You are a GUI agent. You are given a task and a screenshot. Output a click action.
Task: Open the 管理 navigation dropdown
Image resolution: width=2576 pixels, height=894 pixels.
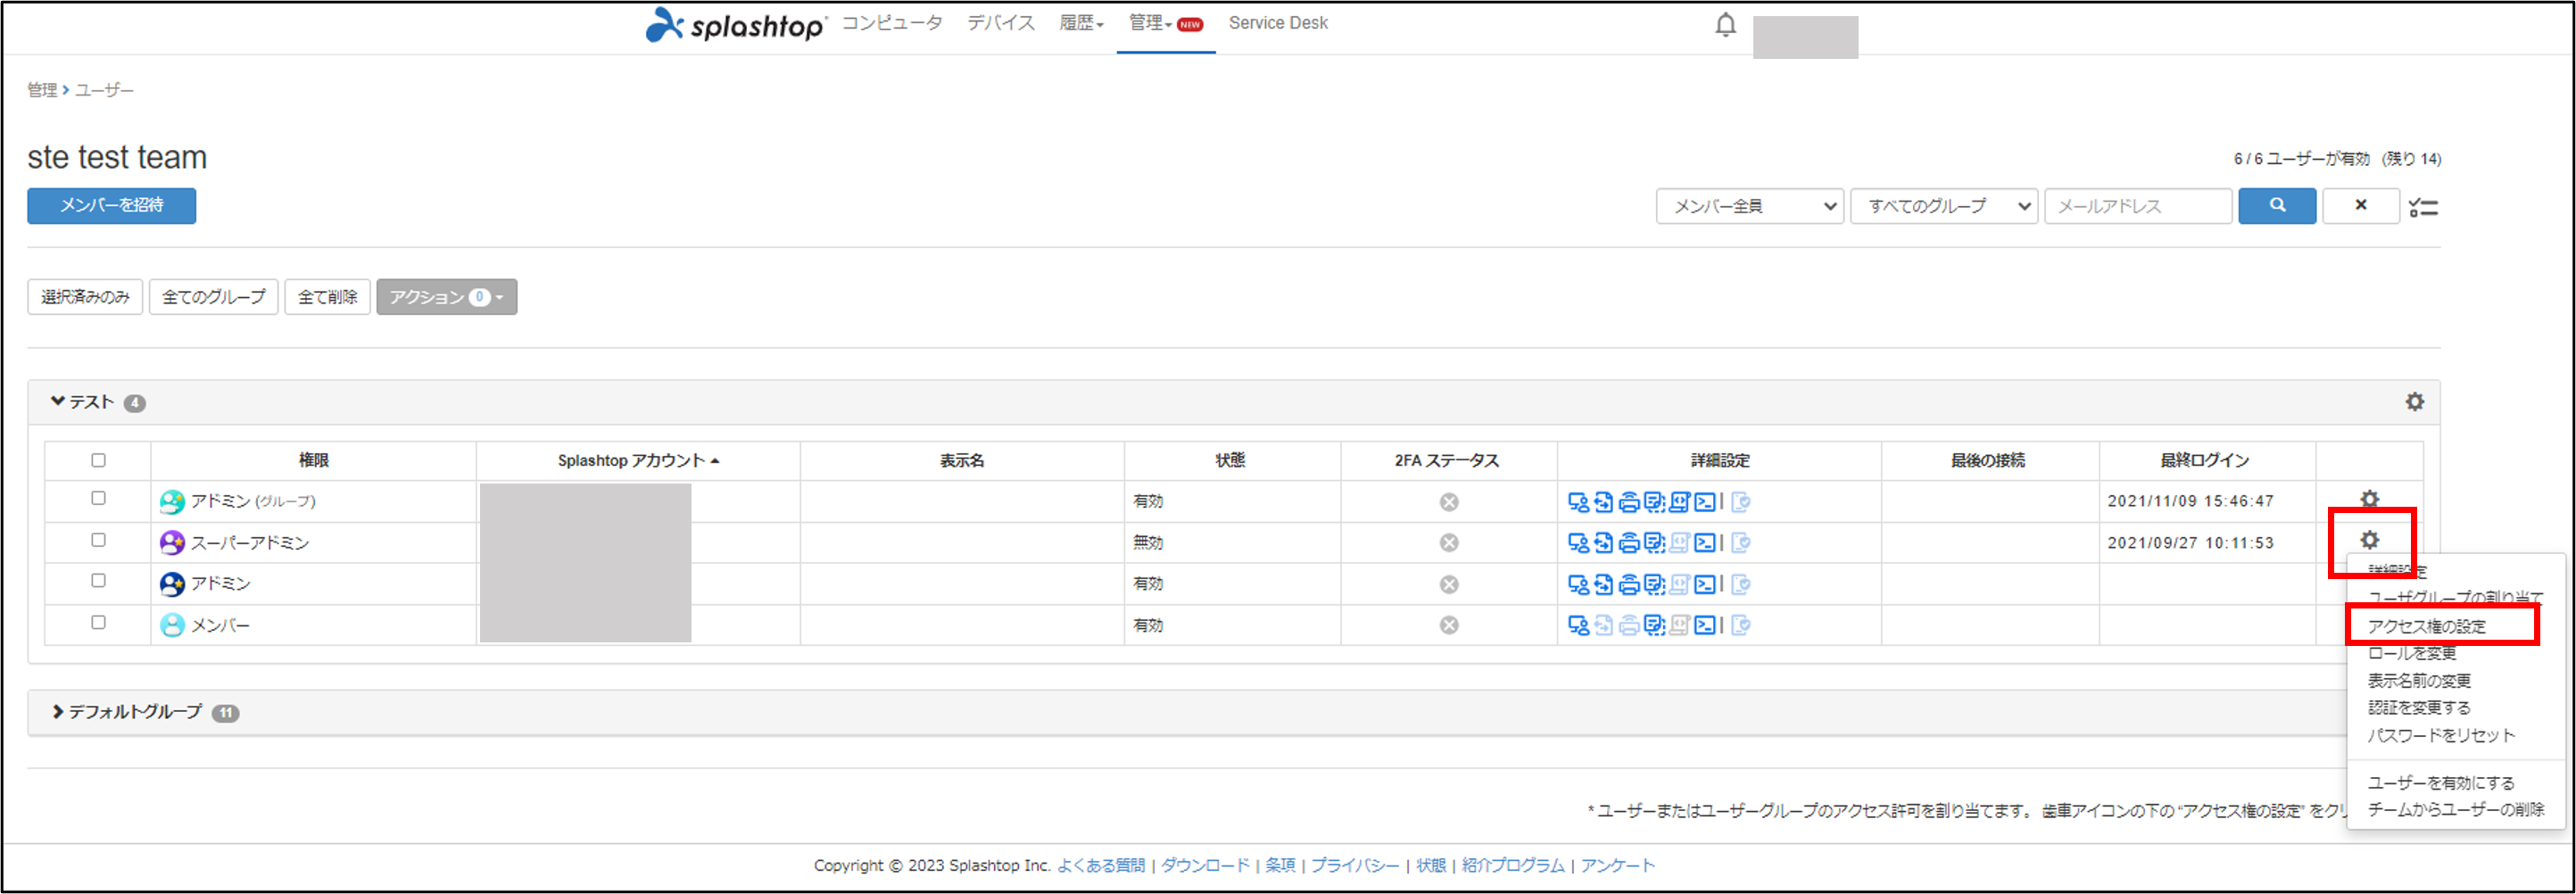coord(1165,23)
